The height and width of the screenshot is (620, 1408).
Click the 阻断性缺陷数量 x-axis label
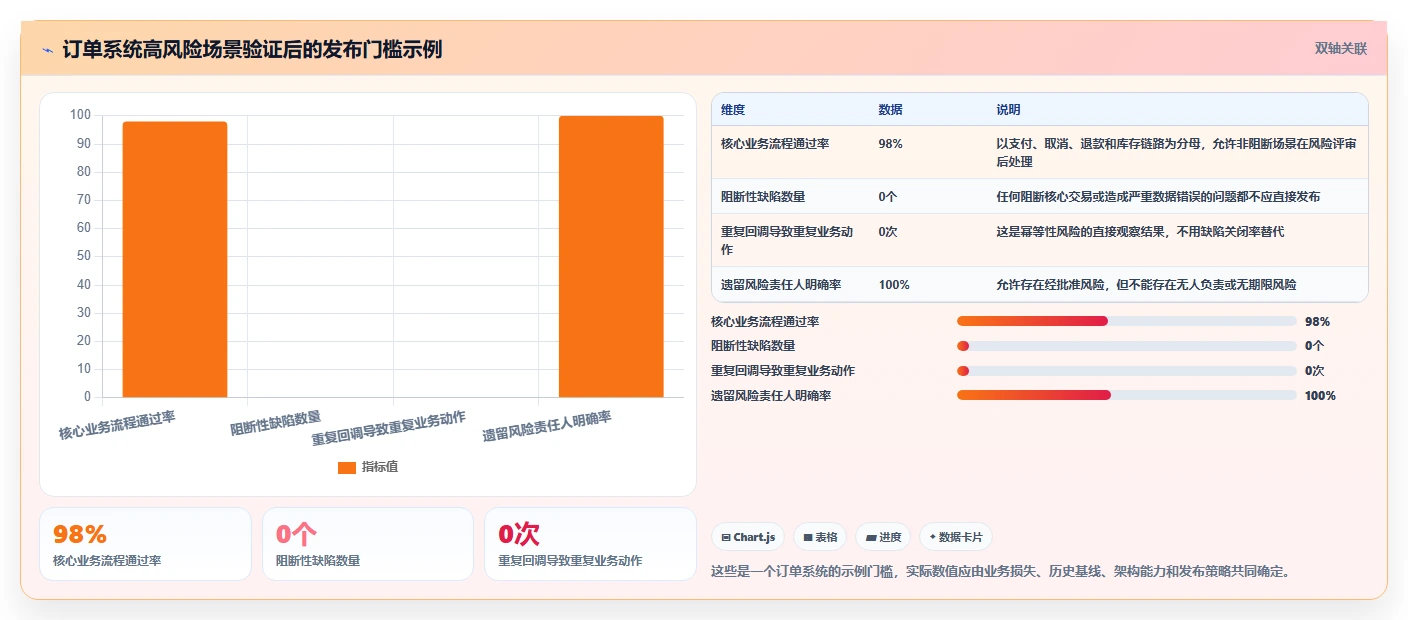pyautogui.click(x=276, y=423)
